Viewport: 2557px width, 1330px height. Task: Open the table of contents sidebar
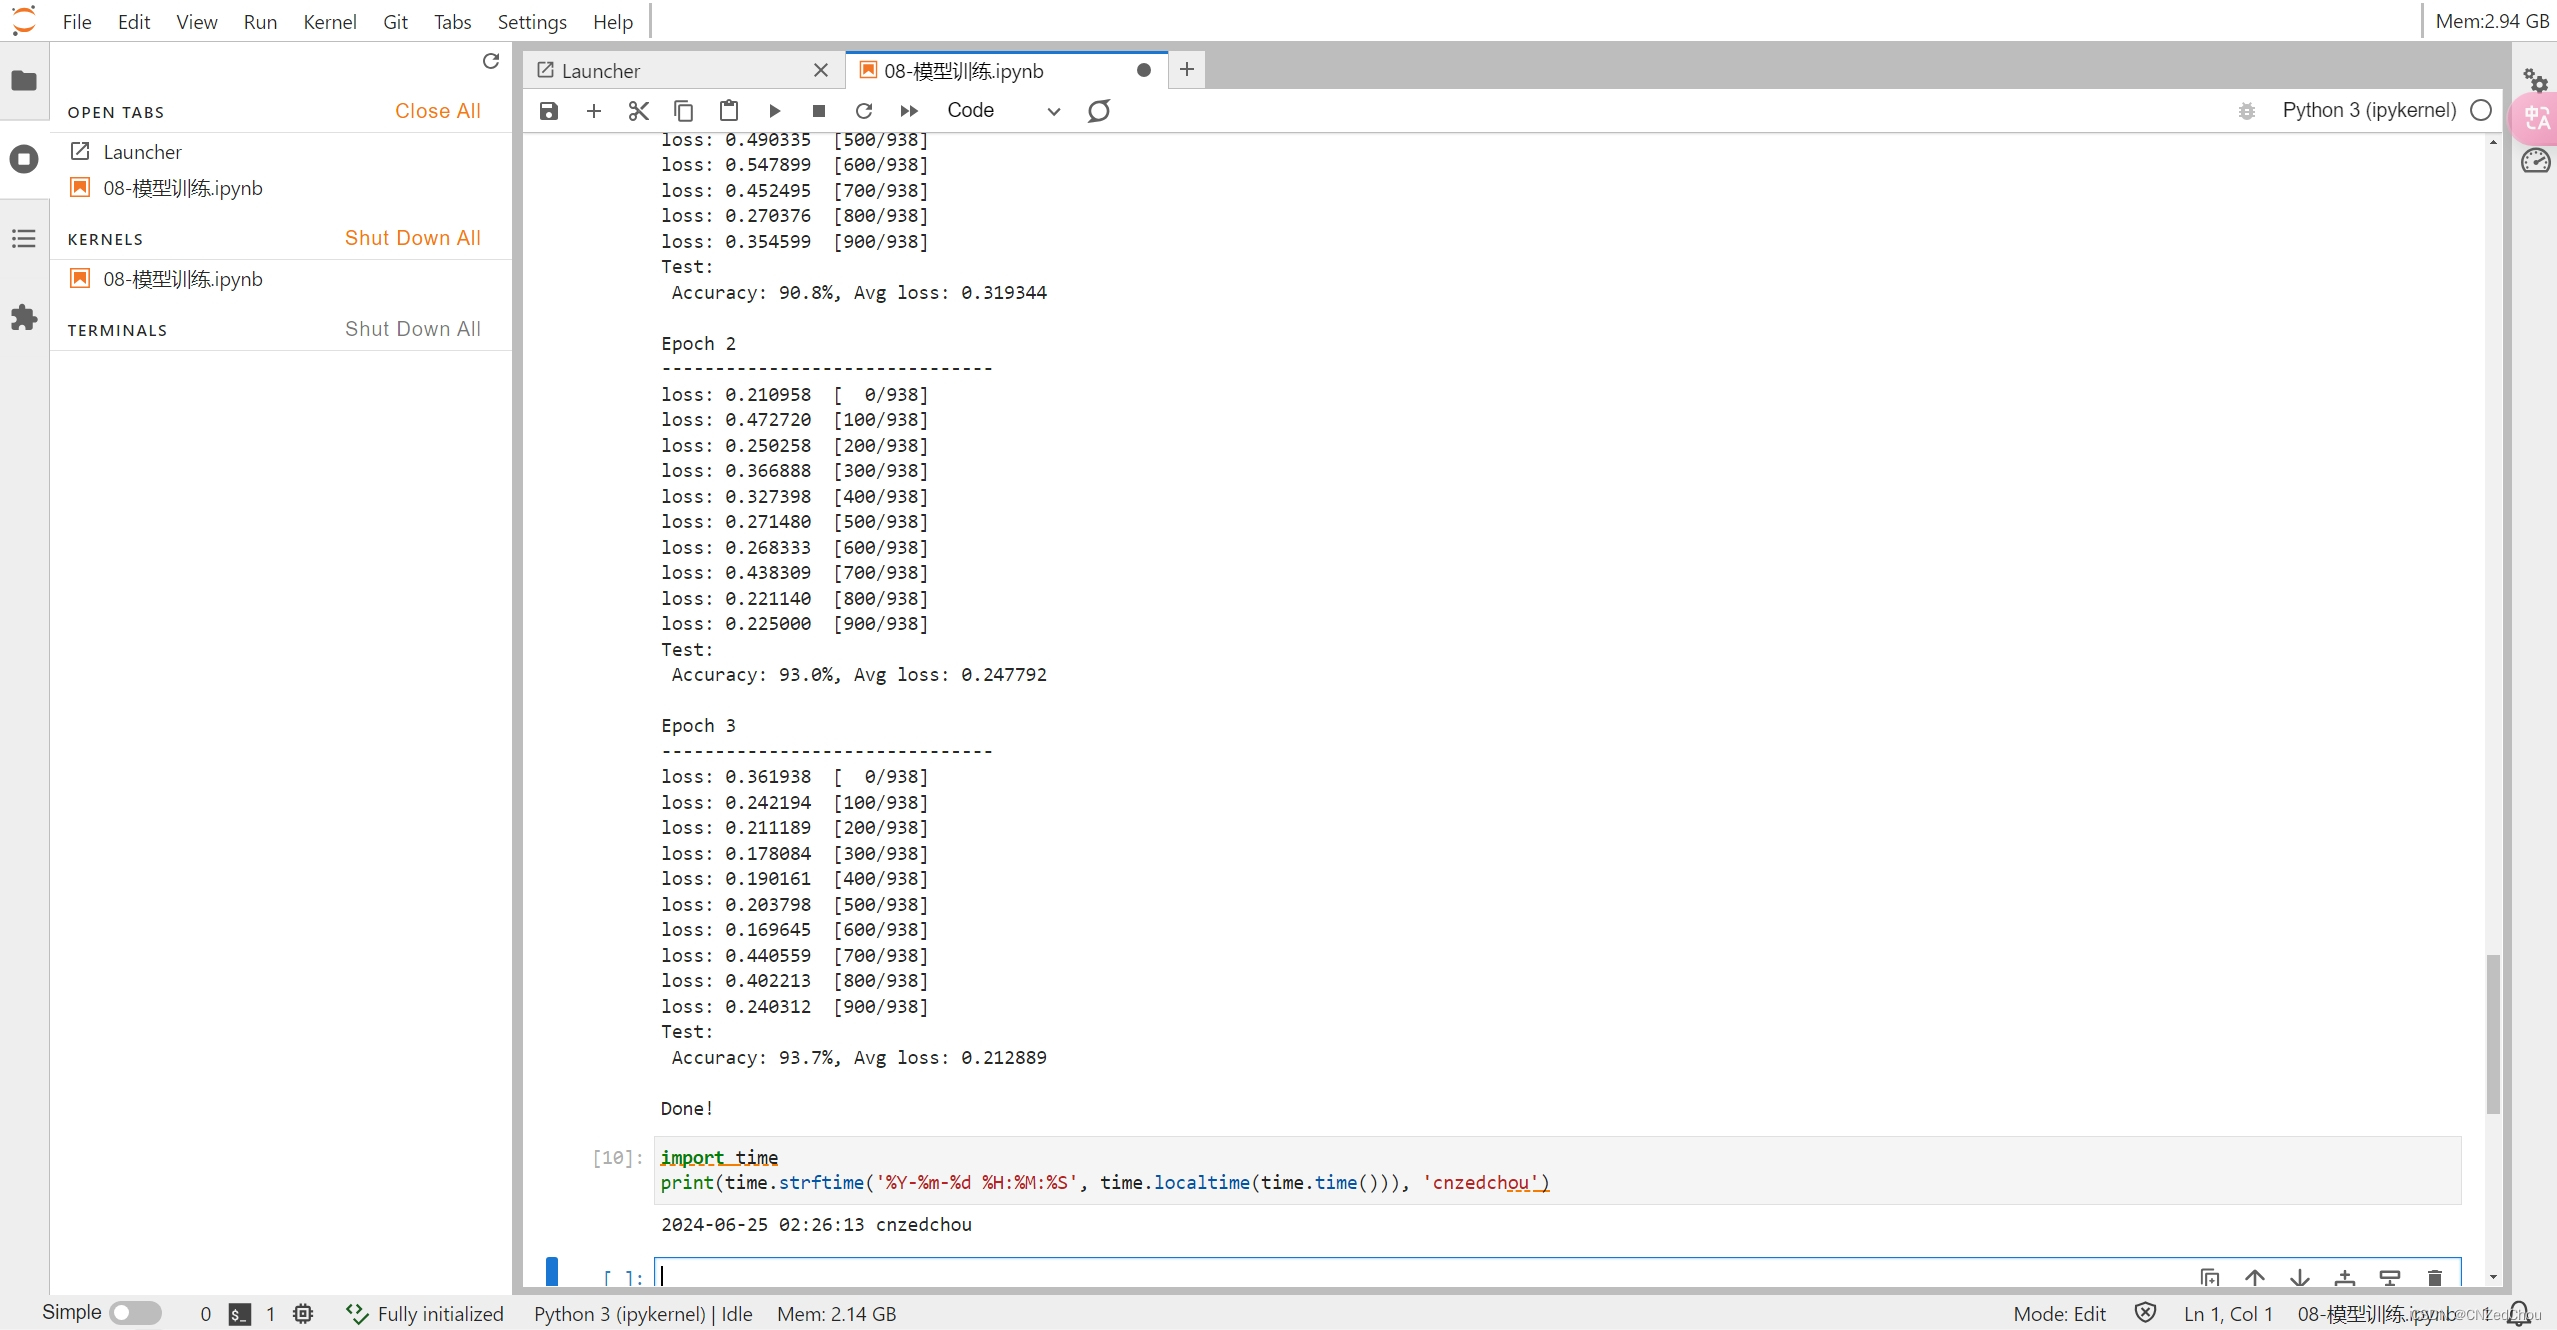[x=24, y=239]
